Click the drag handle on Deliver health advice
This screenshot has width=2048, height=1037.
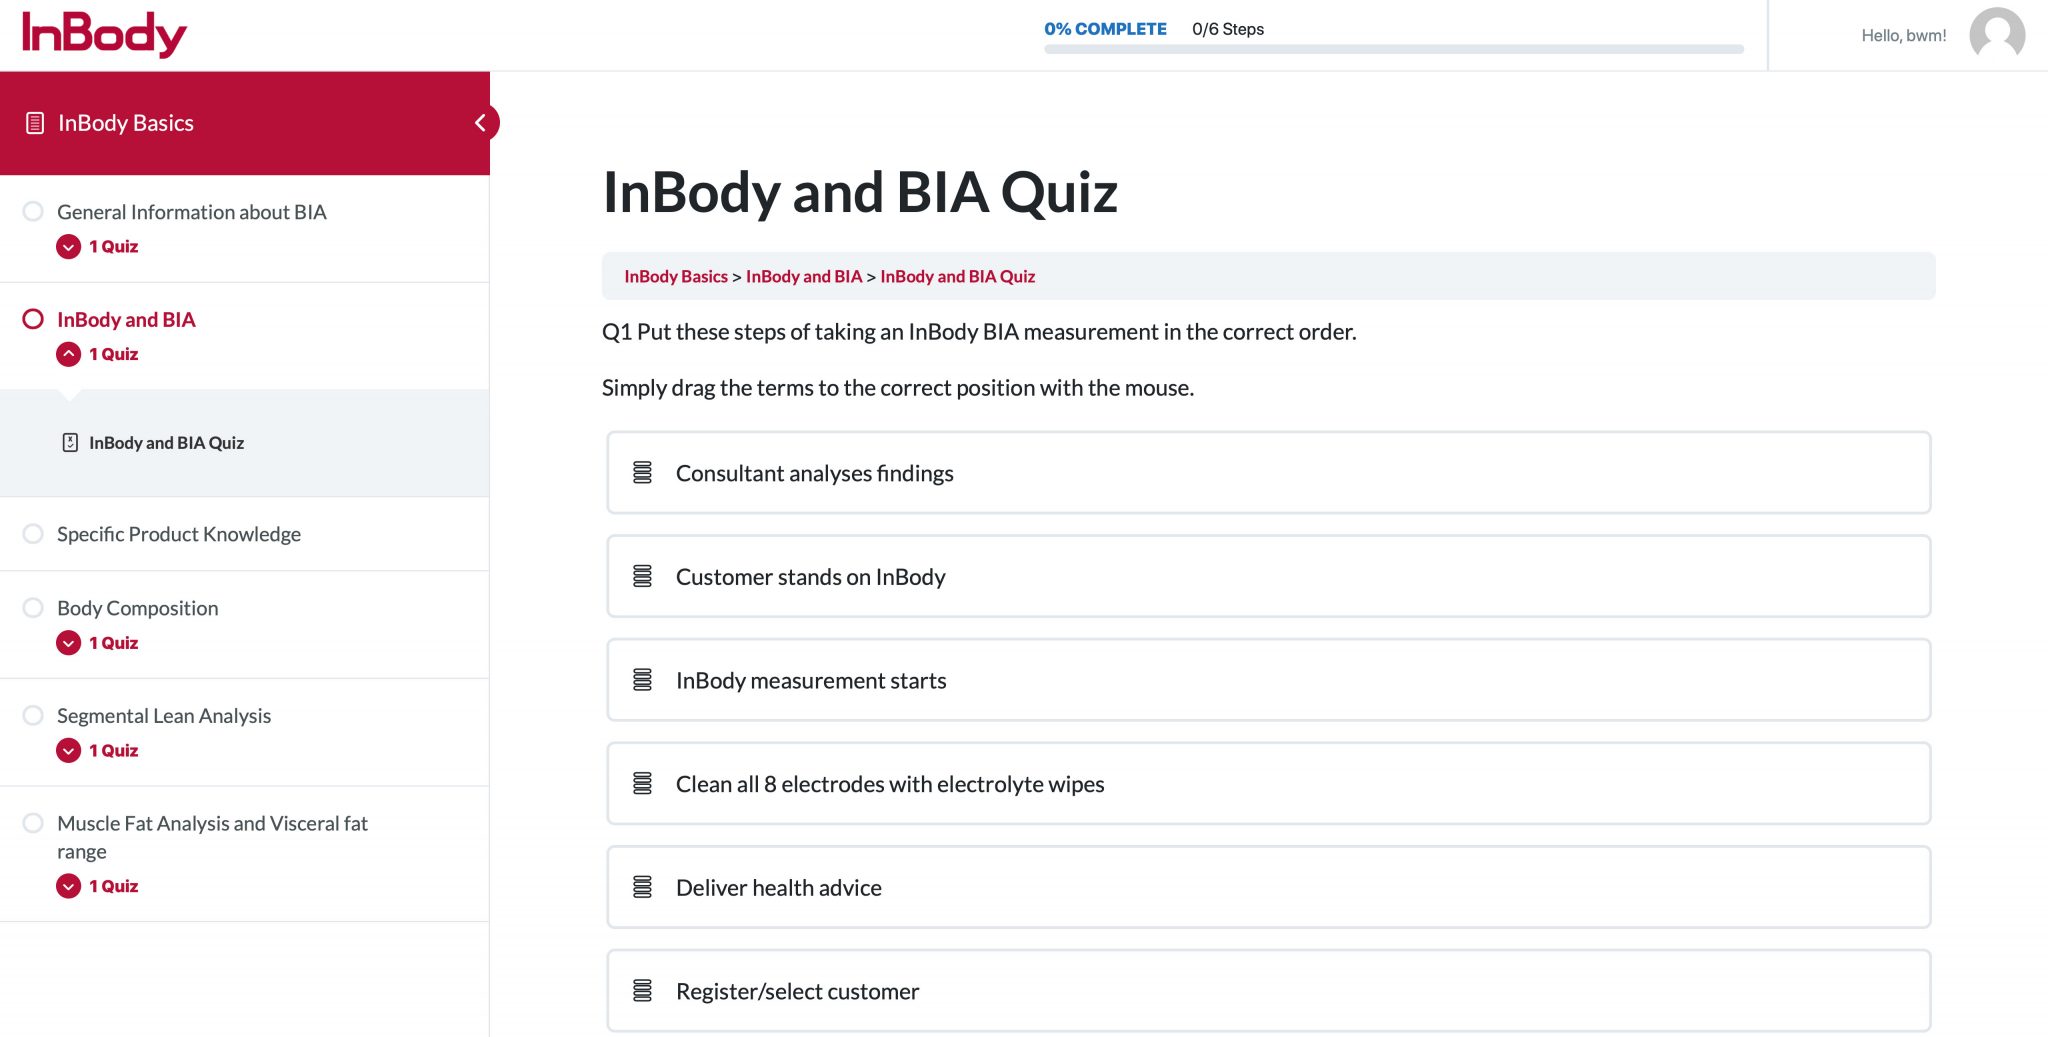[642, 887]
